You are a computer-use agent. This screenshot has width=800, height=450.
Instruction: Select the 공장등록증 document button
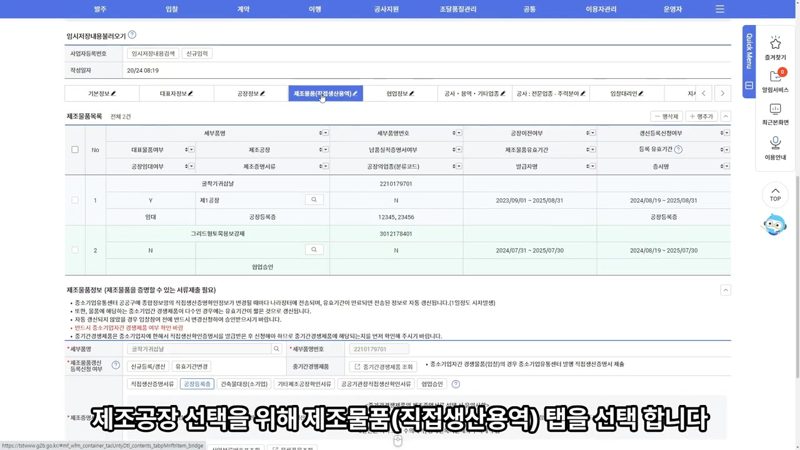(x=197, y=384)
